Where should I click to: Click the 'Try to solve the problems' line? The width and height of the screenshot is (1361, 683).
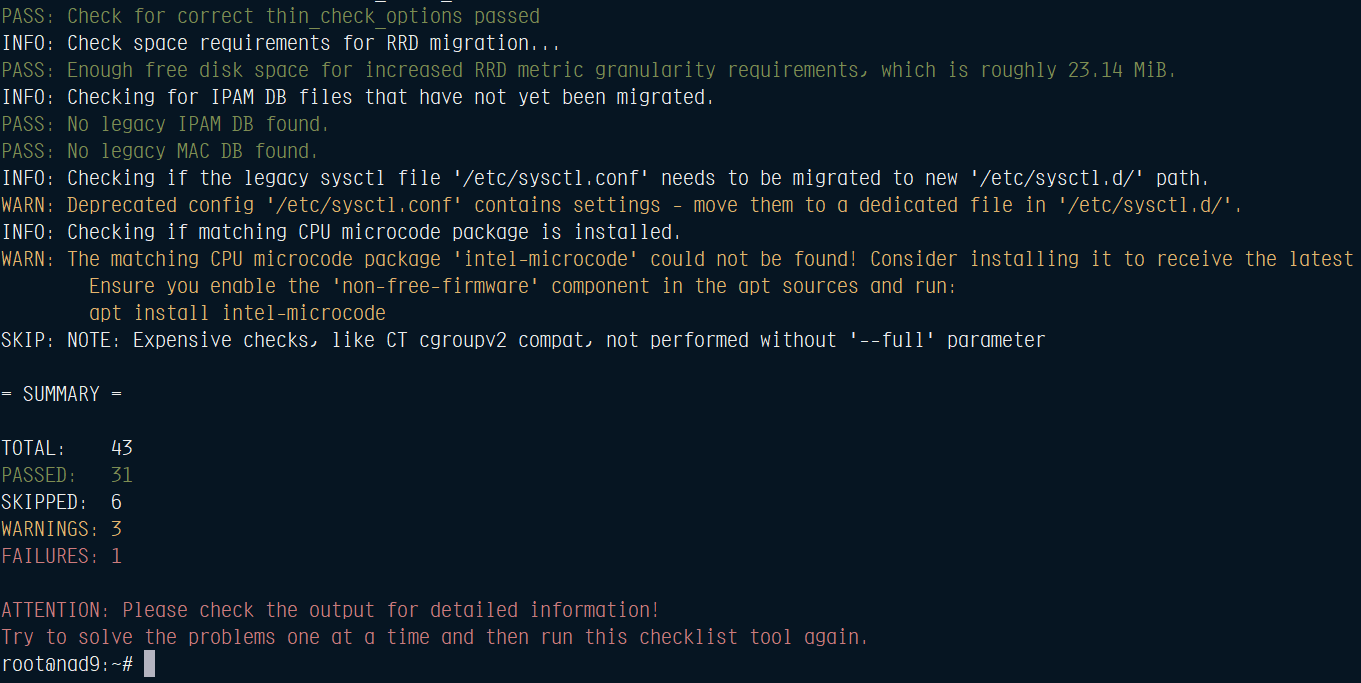click(435, 637)
